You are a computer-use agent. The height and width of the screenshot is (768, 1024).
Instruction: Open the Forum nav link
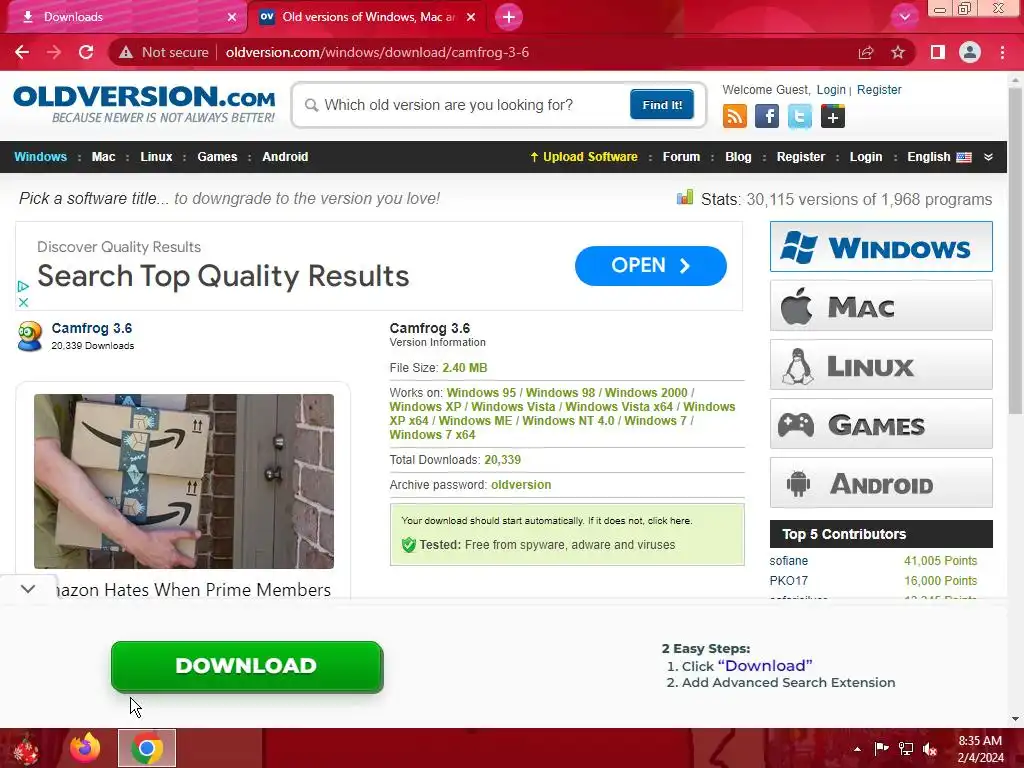point(681,157)
